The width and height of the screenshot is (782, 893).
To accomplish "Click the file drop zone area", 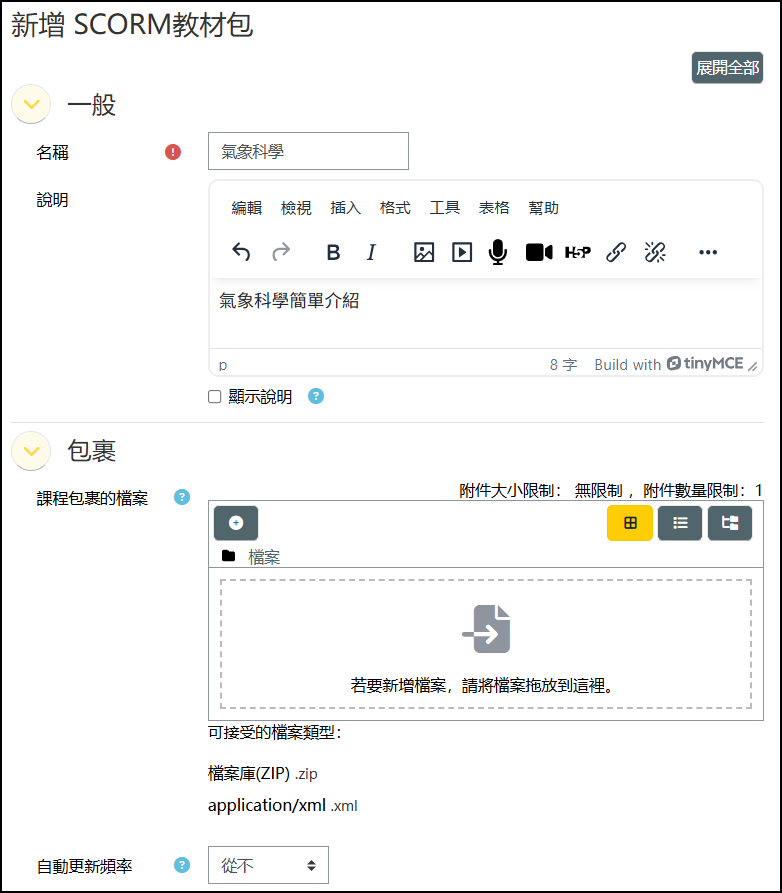I will coord(486,644).
